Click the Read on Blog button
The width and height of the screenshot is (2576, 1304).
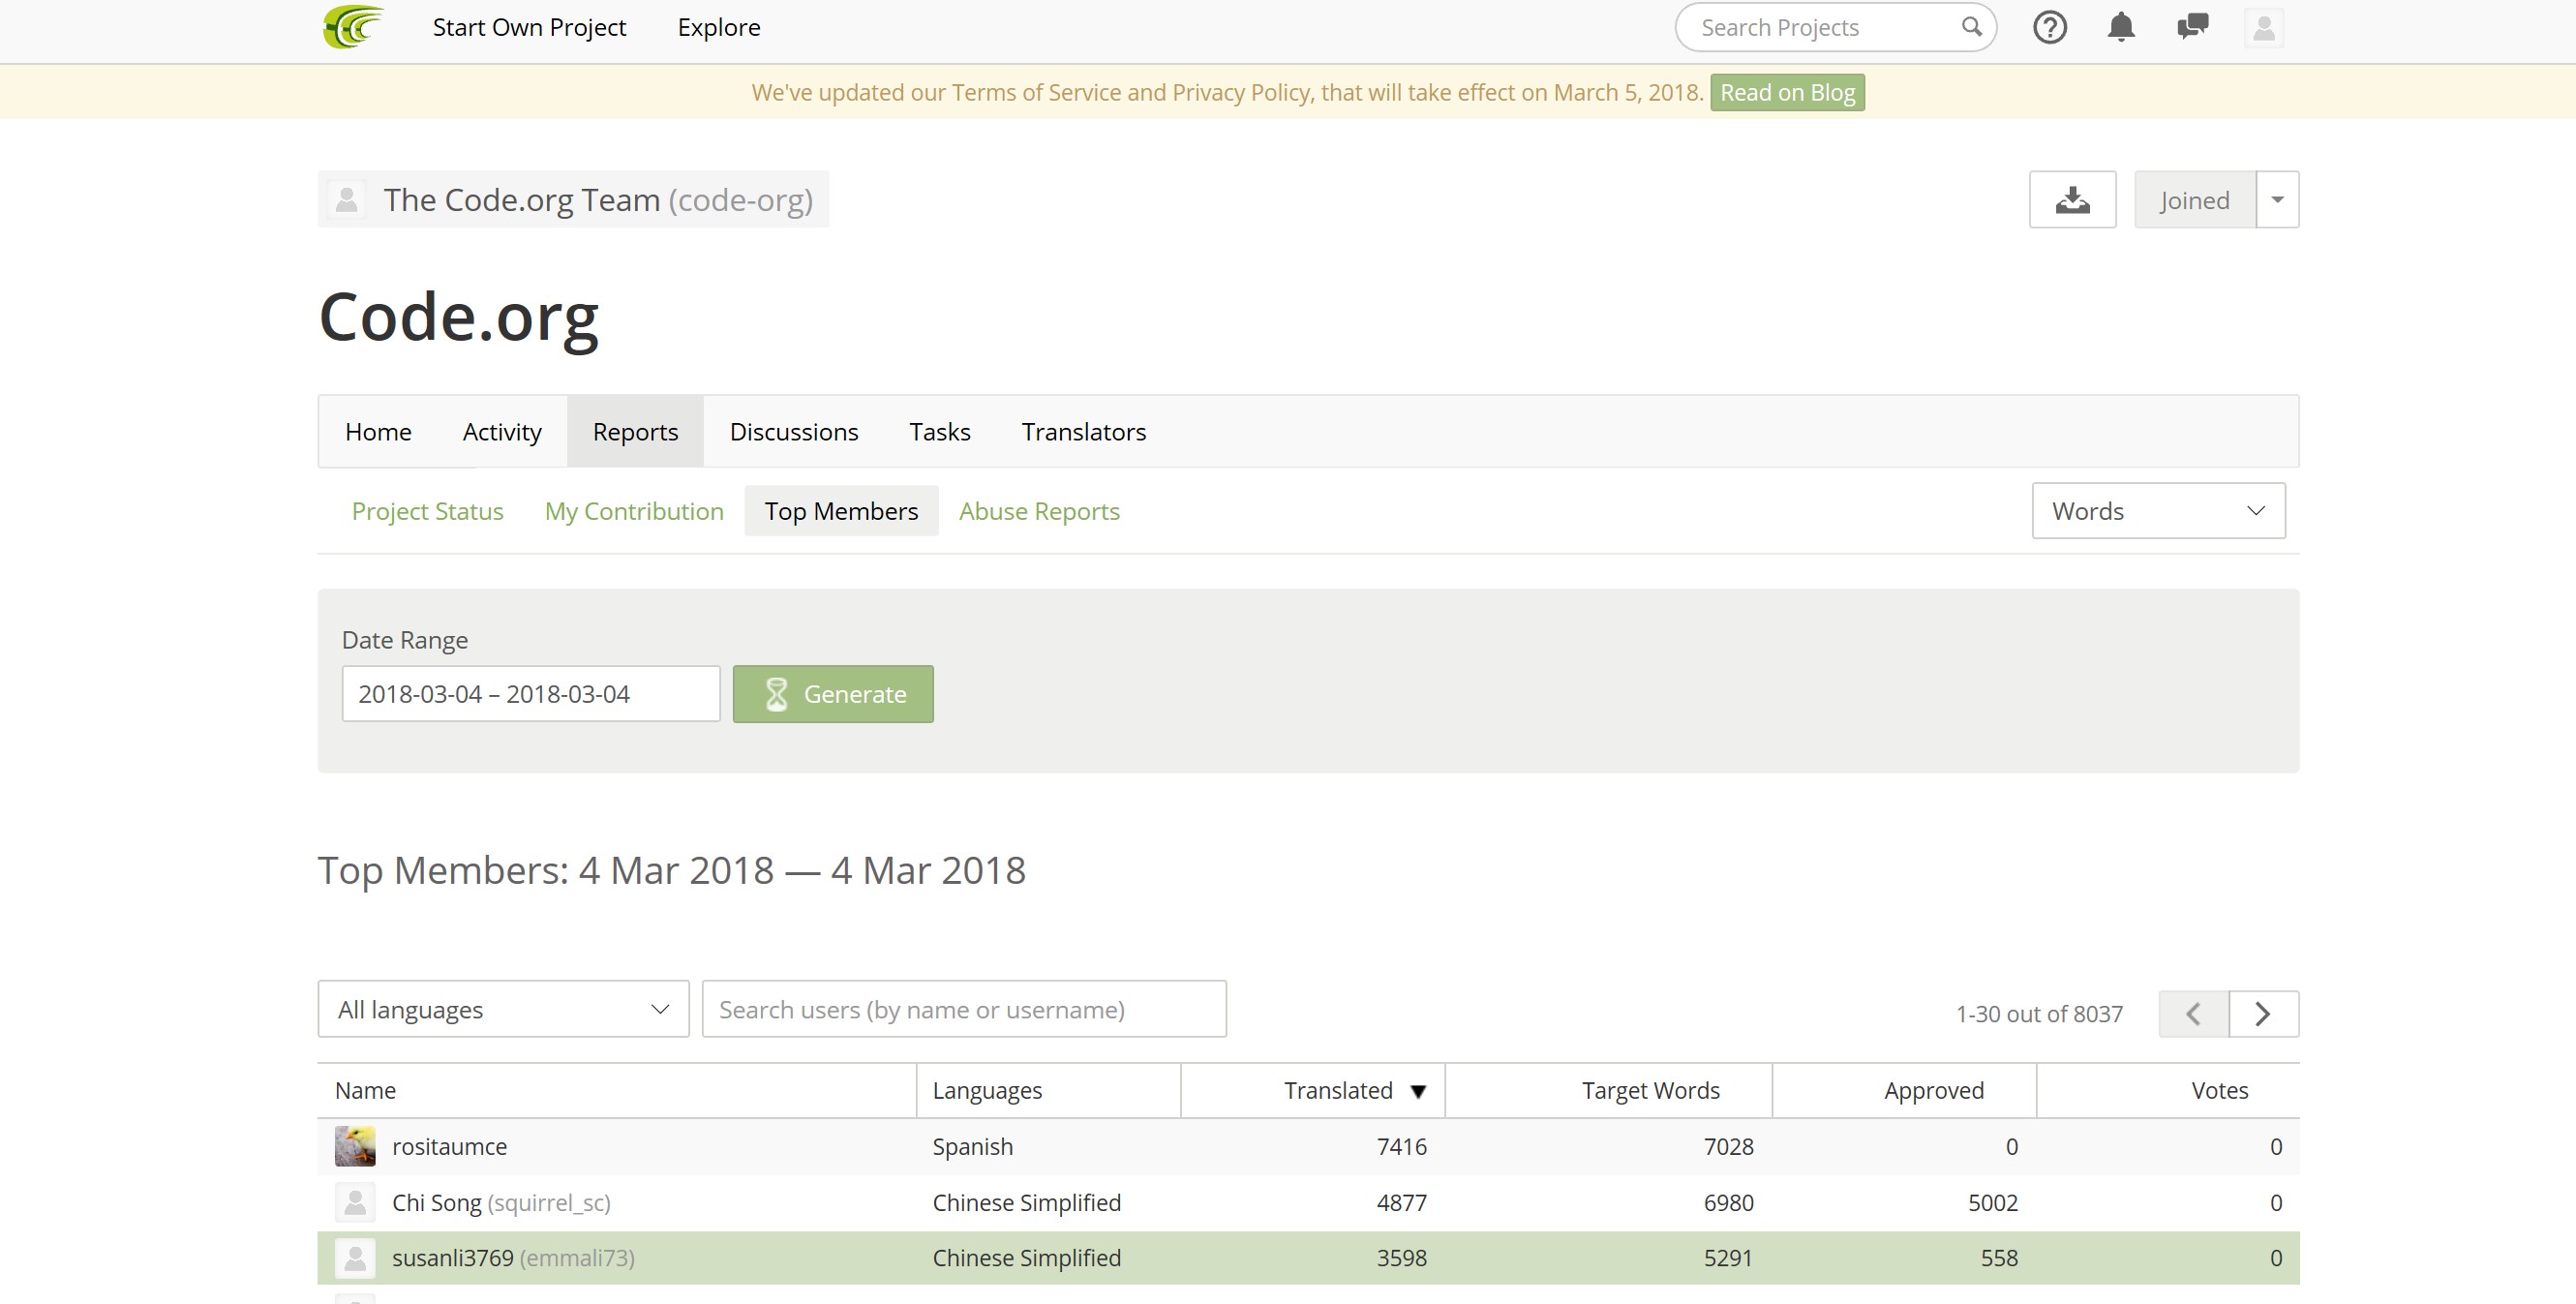pos(1787,92)
